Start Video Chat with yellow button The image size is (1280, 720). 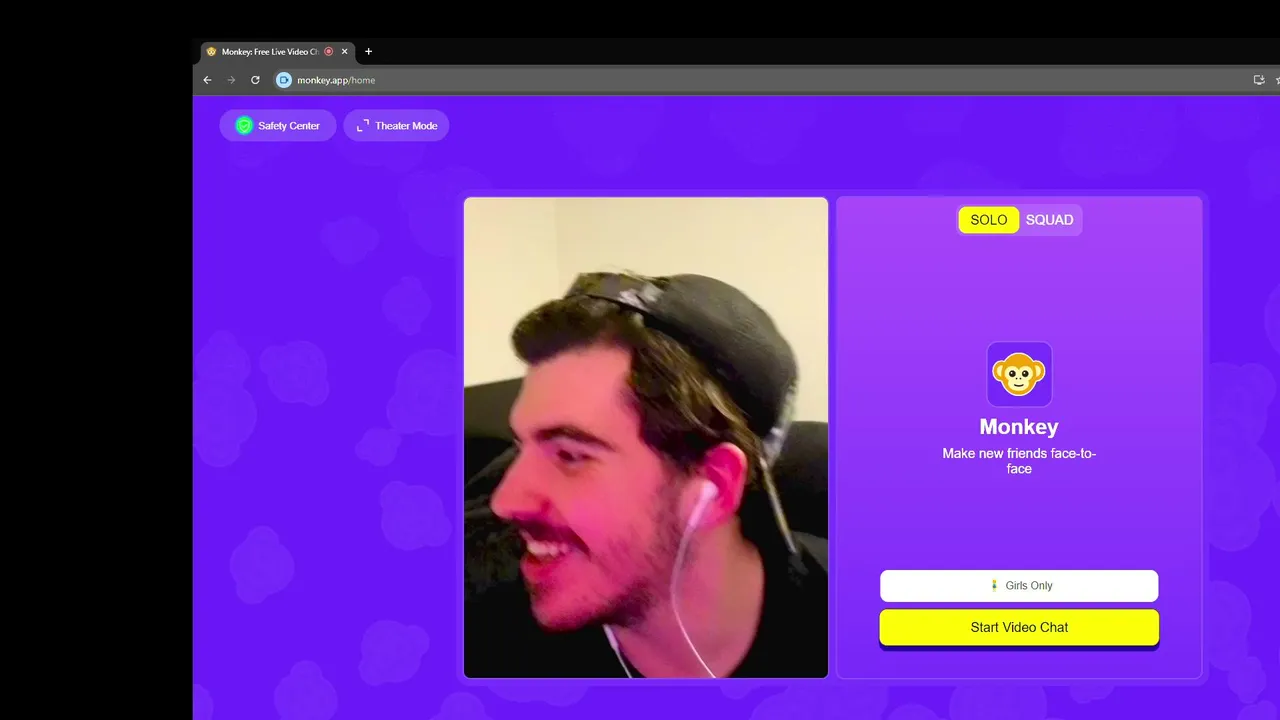point(1019,628)
